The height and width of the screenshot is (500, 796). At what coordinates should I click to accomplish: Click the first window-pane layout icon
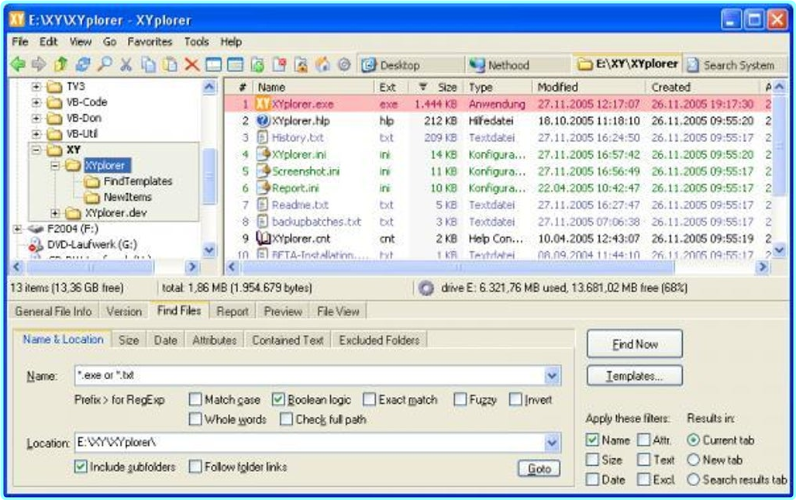(x=214, y=64)
